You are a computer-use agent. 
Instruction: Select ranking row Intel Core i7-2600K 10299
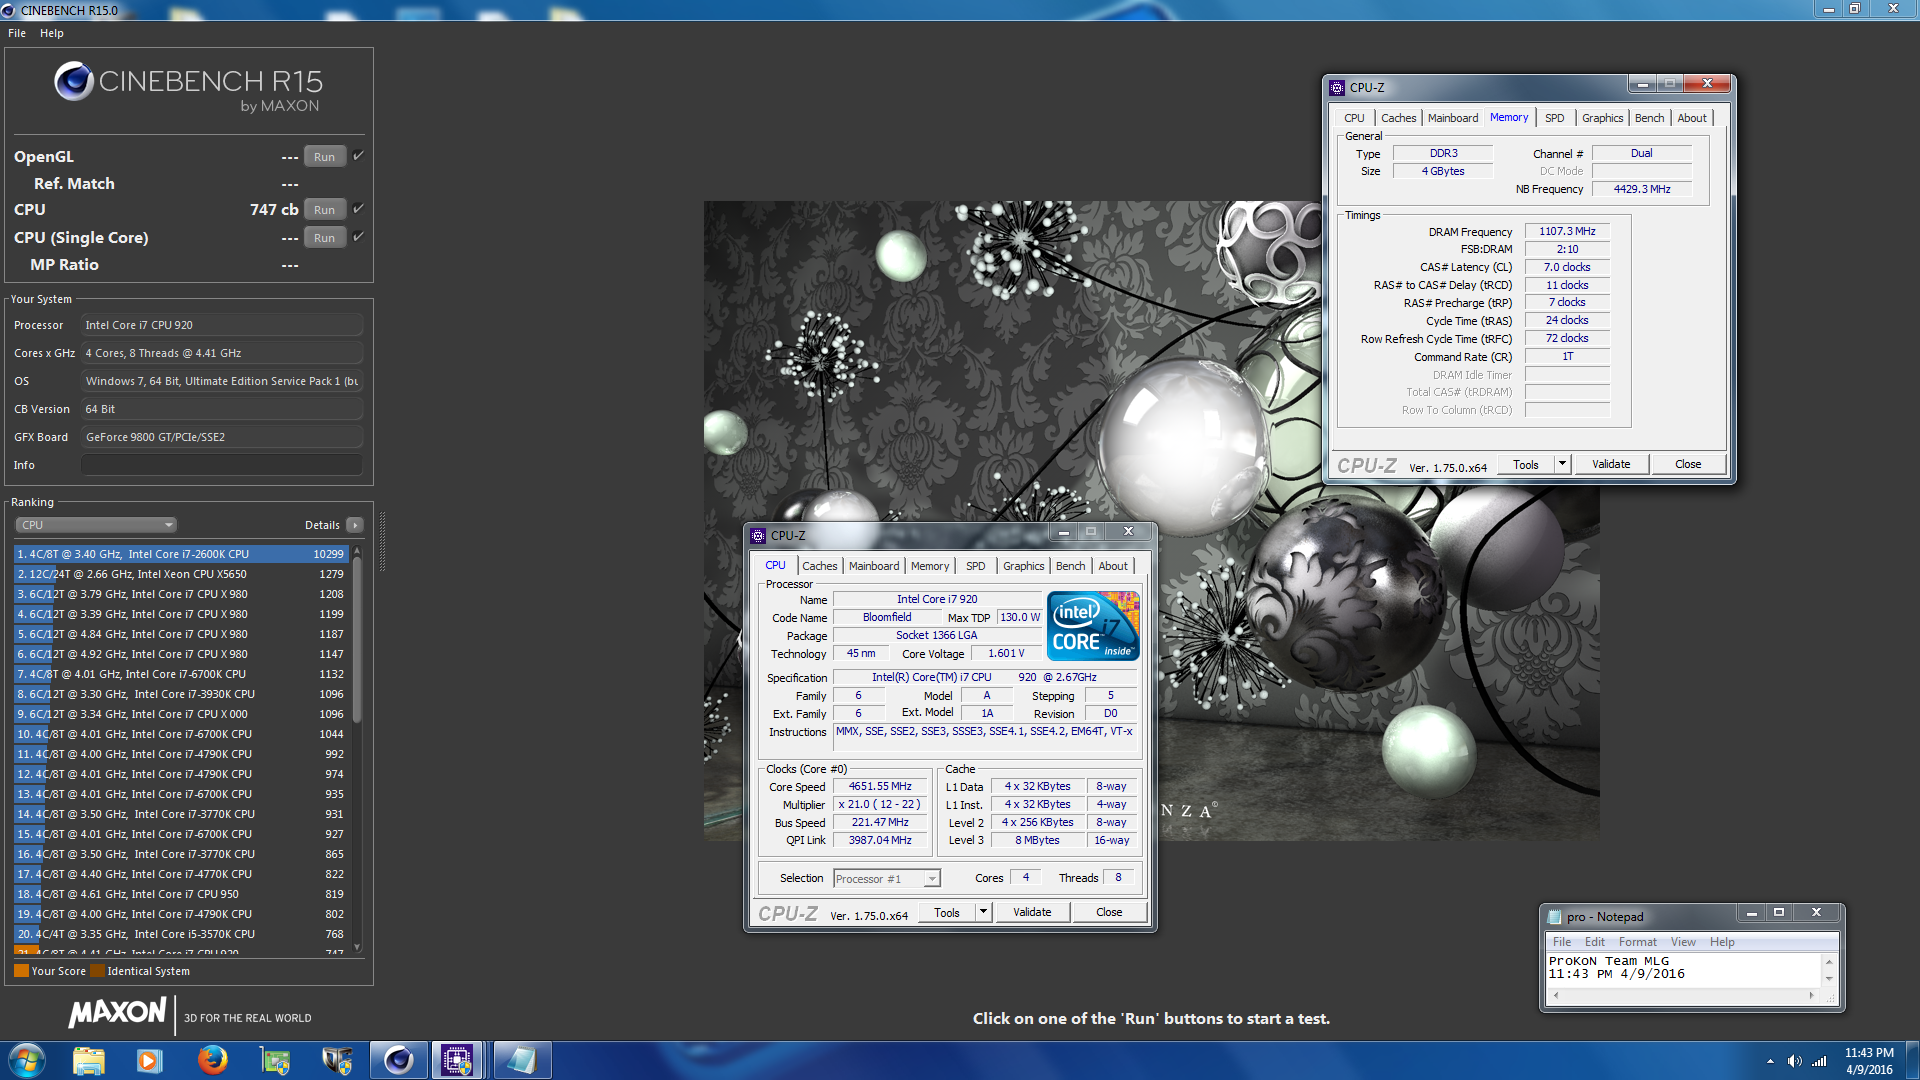(x=181, y=553)
